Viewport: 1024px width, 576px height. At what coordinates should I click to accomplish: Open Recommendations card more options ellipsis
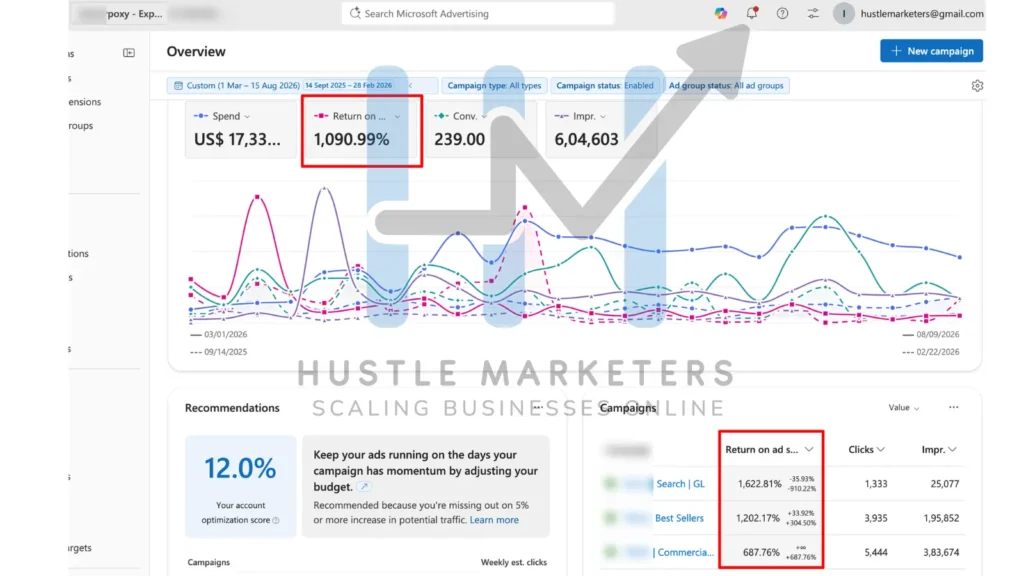click(537, 408)
